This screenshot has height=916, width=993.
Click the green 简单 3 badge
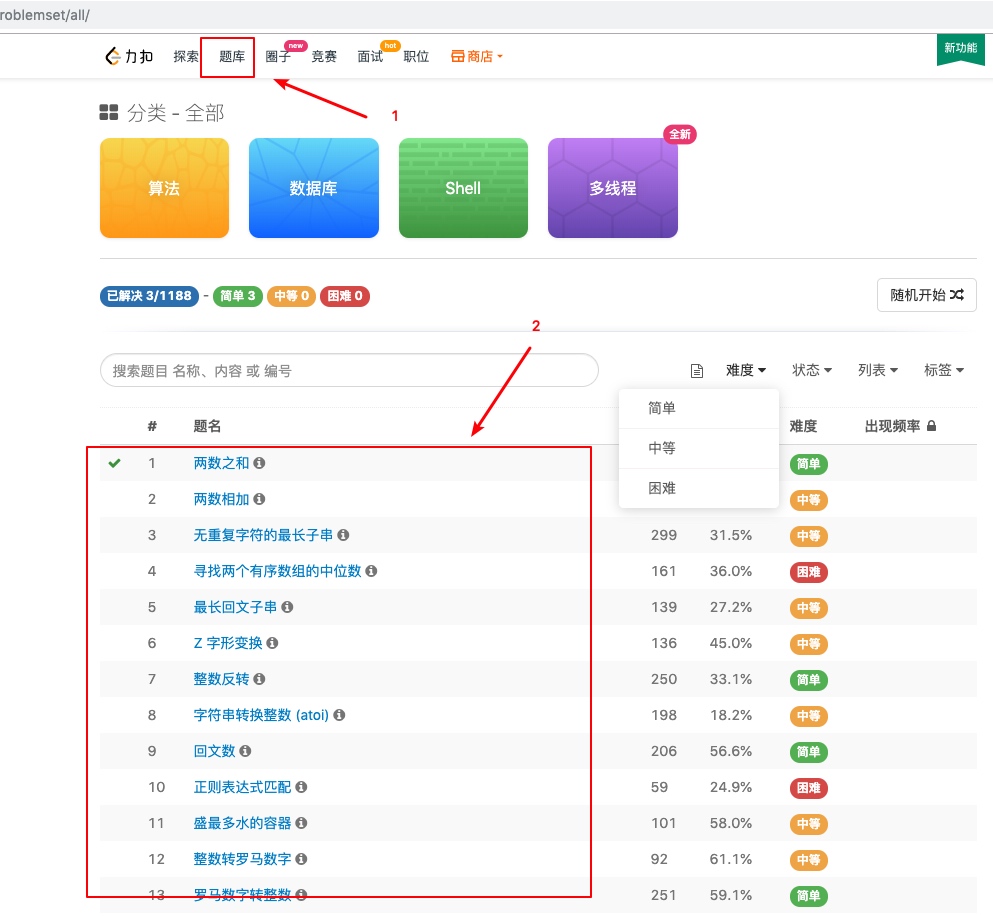237,296
